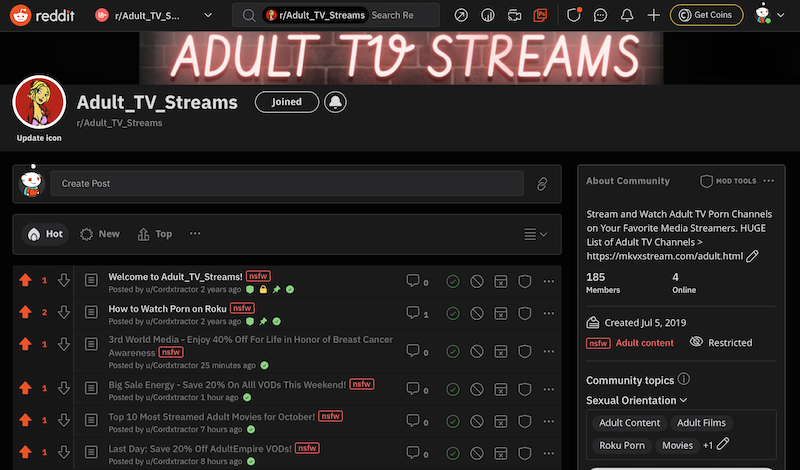Remove the How to Watch on Roku post
The image size is (800, 470).
477,313
